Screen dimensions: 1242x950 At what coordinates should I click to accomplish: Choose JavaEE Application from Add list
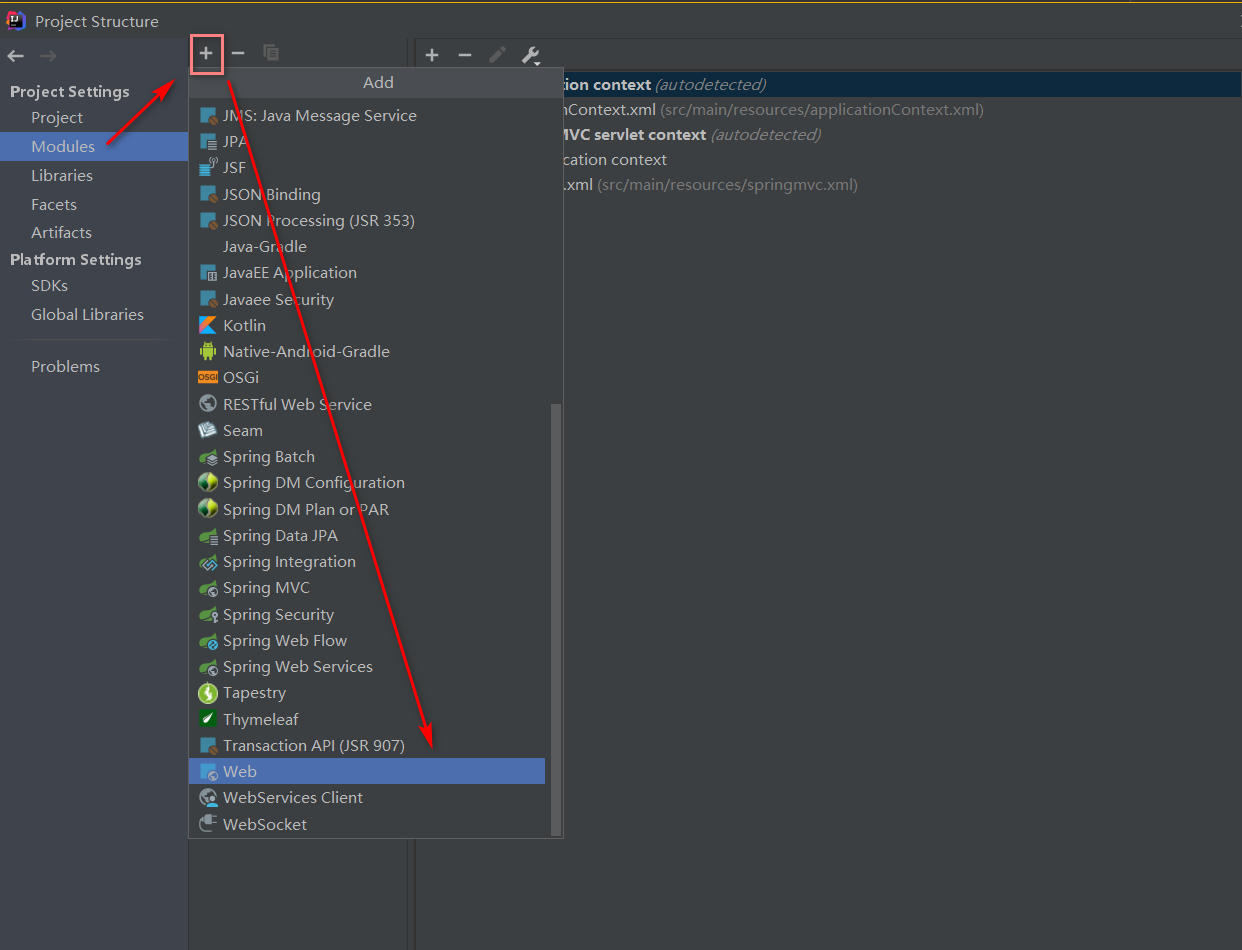point(368,272)
